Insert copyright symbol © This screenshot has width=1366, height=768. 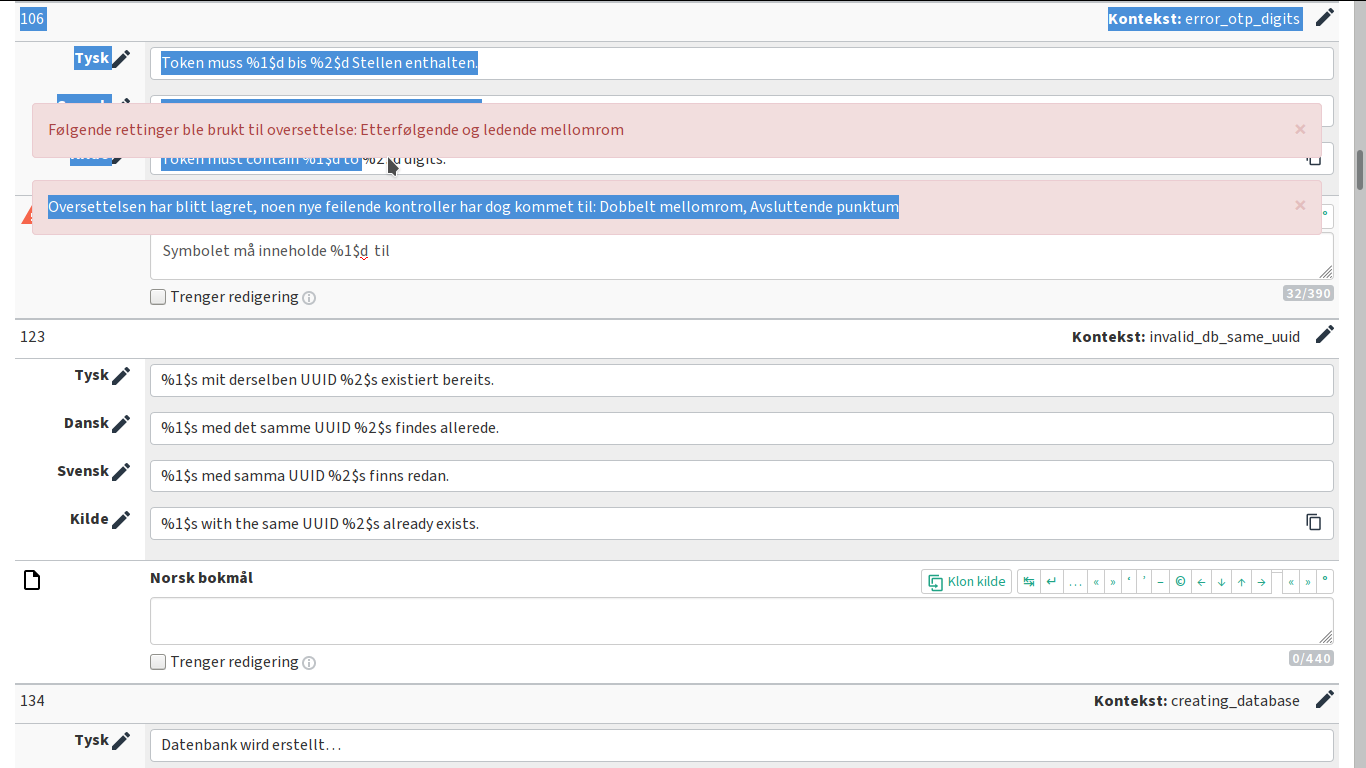1180,581
